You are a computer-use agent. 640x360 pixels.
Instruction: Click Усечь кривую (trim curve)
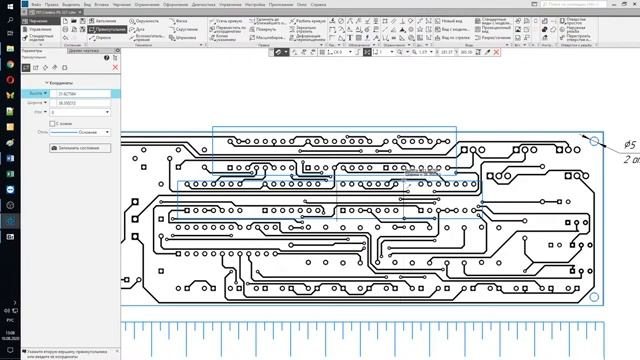pos(226,21)
